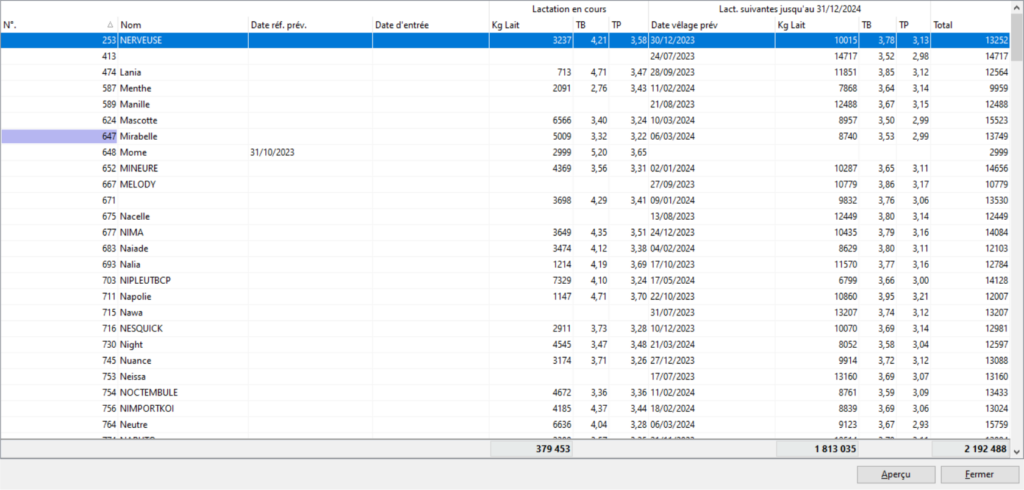Select the row named Nawa
Screen dimensions: 1024x490
506,312
